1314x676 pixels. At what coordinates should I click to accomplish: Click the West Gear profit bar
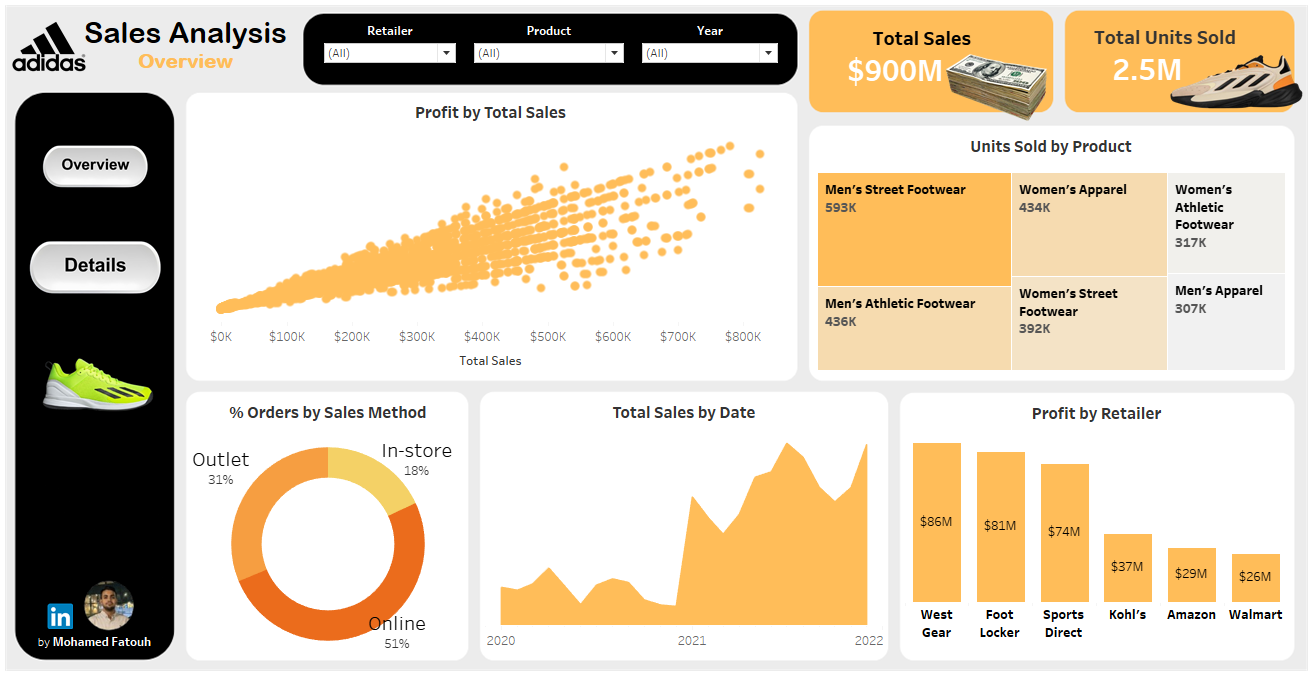pos(937,522)
